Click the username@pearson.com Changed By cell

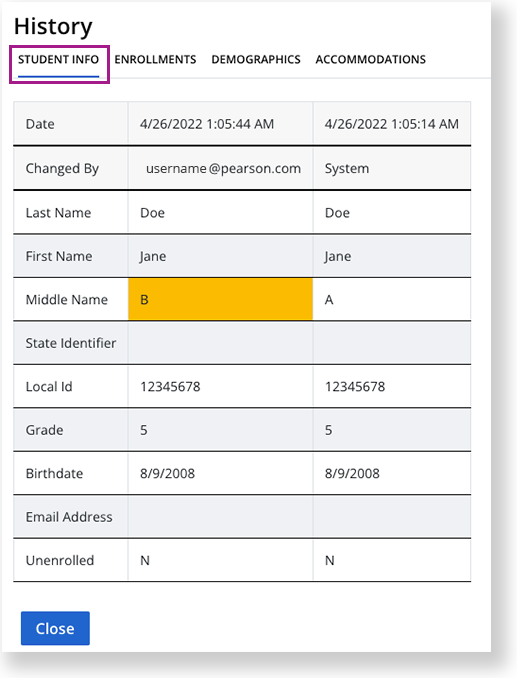tap(220, 168)
